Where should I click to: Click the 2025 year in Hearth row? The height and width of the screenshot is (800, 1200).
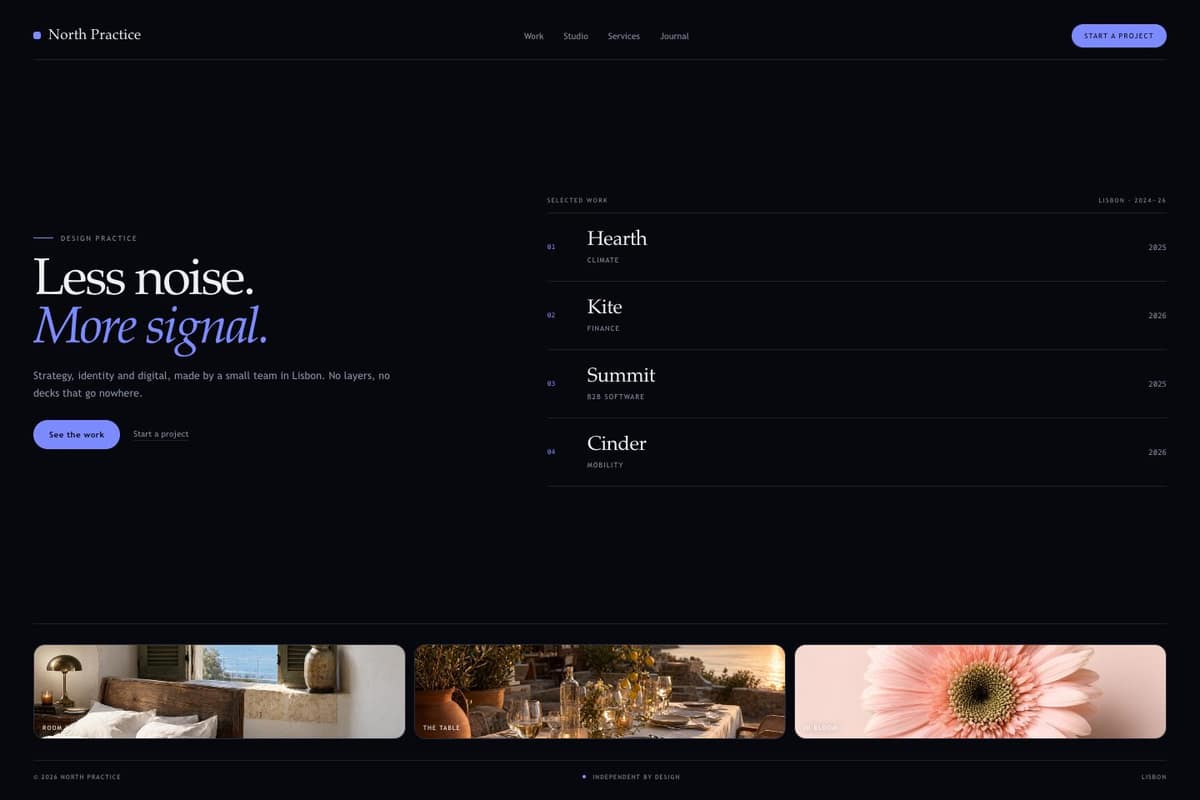click(1157, 247)
